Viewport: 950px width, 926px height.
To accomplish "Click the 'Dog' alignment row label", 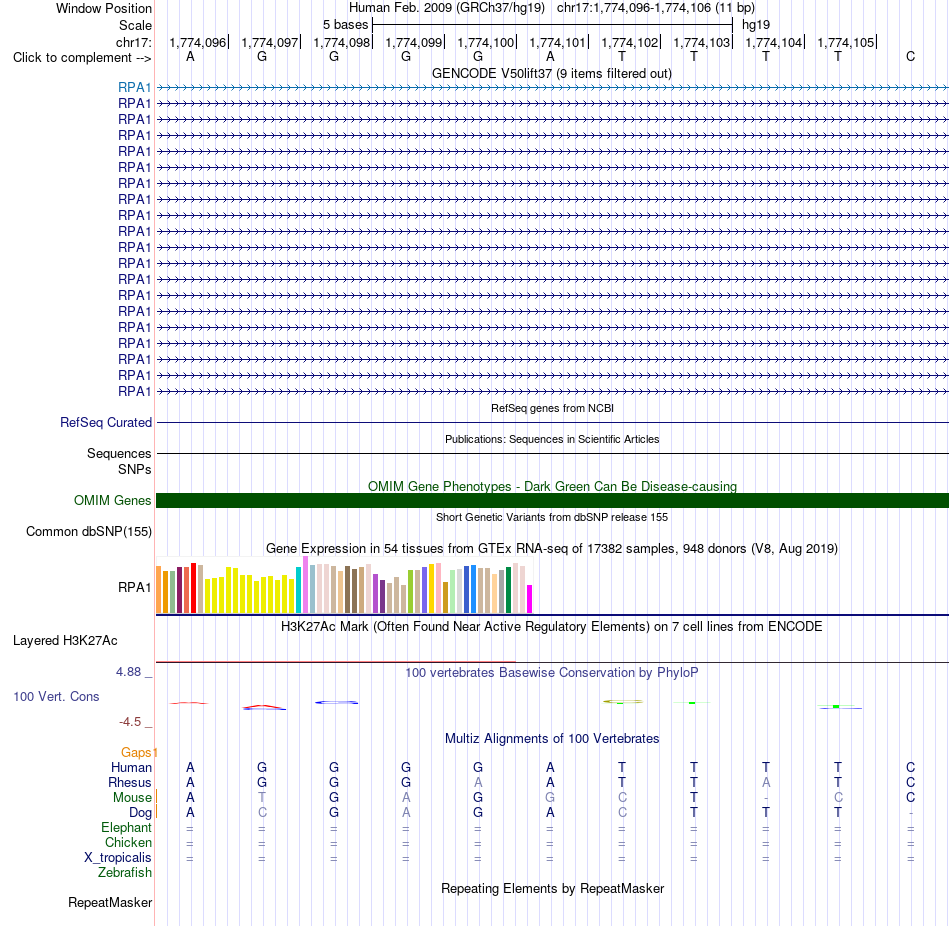I will pos(140,813).
